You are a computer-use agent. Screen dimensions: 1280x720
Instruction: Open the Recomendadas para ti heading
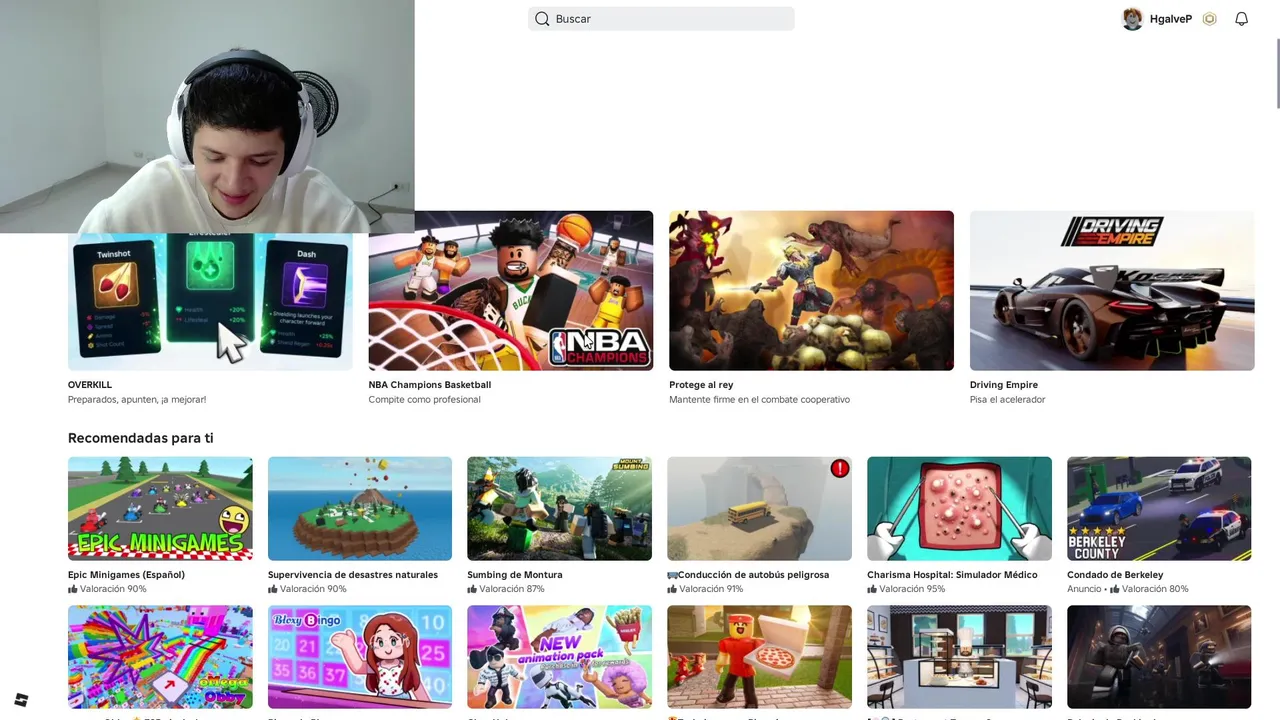[x=140, y=438]
